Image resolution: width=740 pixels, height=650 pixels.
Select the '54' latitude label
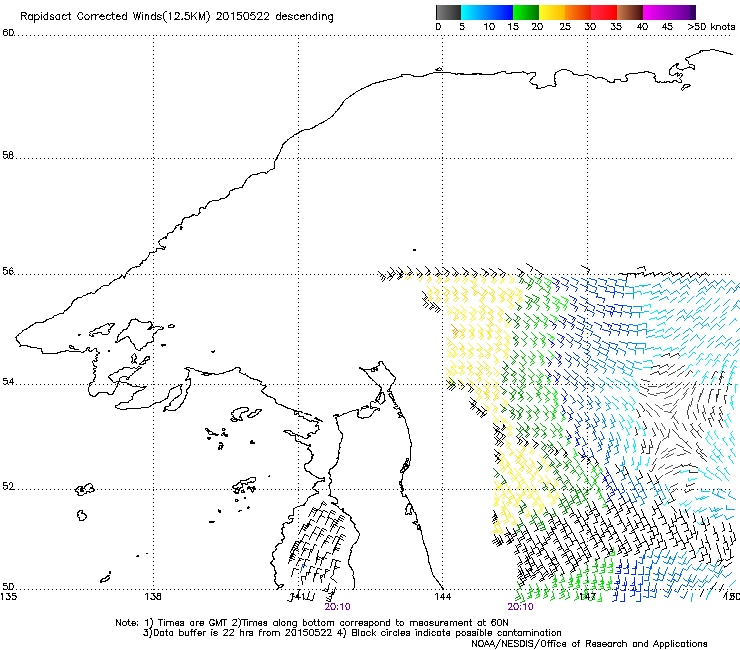tap(8, 381)
